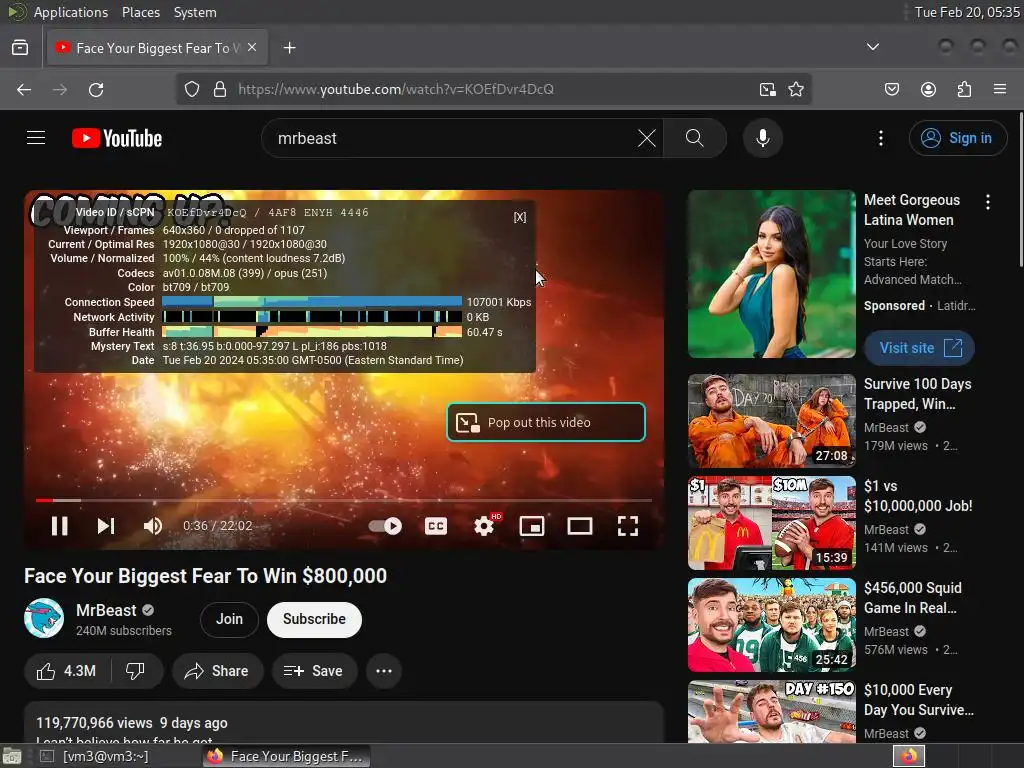Screen dimensions: 1024x768
Task: Reload the current page
Action: click(x=96, y=89)
